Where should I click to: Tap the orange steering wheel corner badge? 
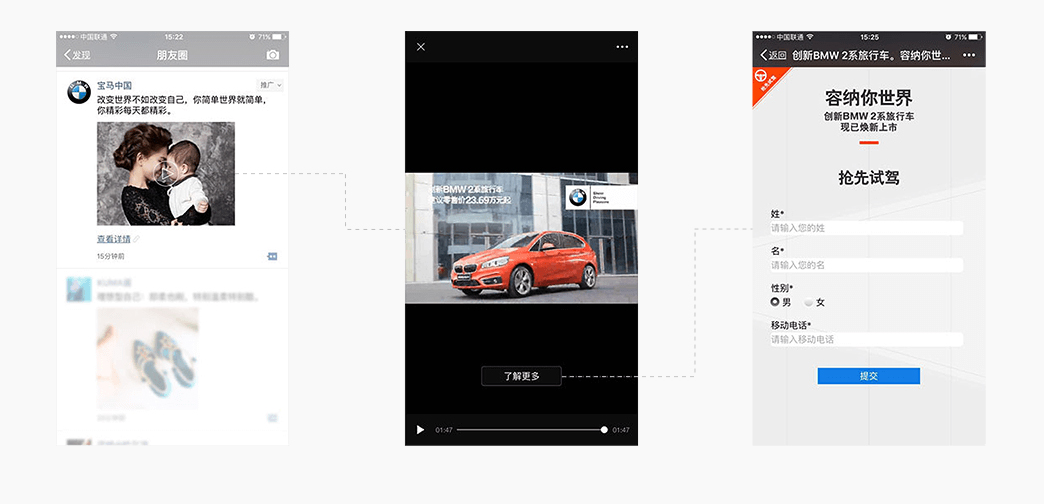point(766,82)
